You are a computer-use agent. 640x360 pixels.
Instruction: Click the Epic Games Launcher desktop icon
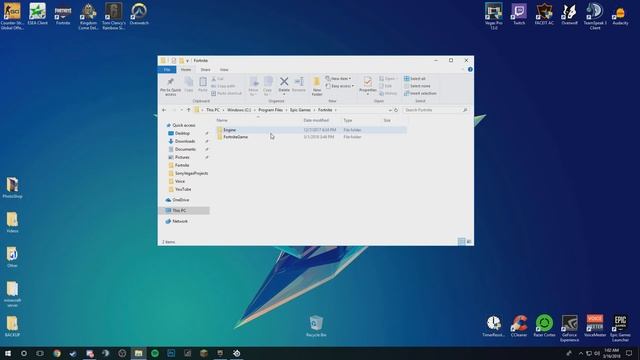point(620,329)
